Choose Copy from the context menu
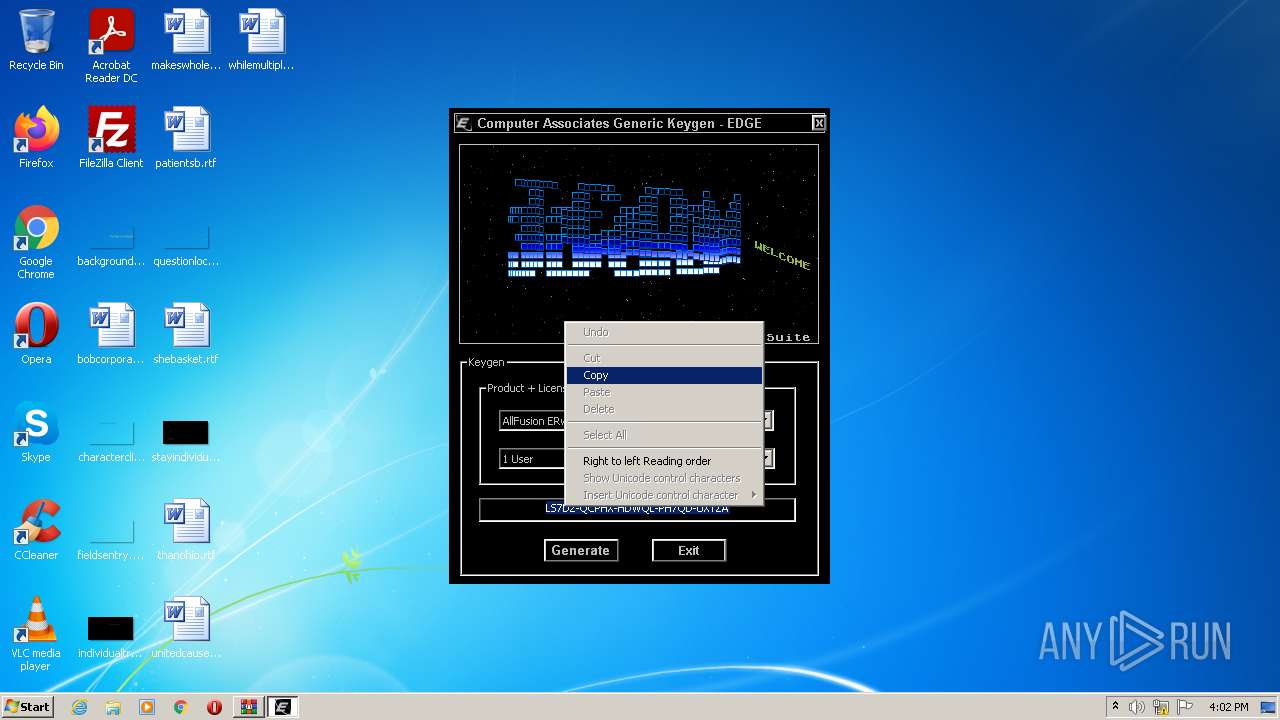Viewport: 1280px width, 720px height. click(664, 375)
